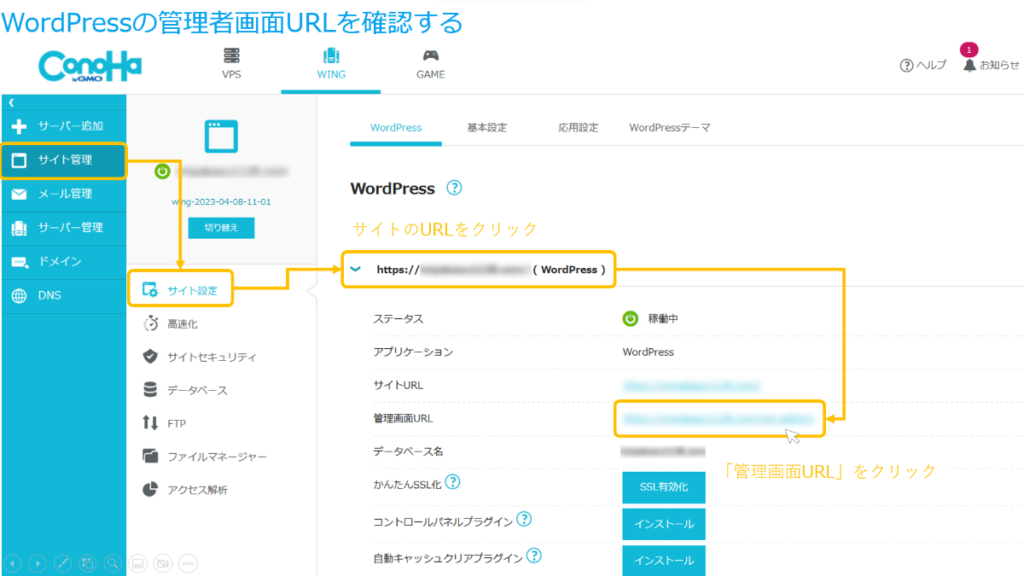Launch ファイルマネージャー from the site menu

pos(204,456)
